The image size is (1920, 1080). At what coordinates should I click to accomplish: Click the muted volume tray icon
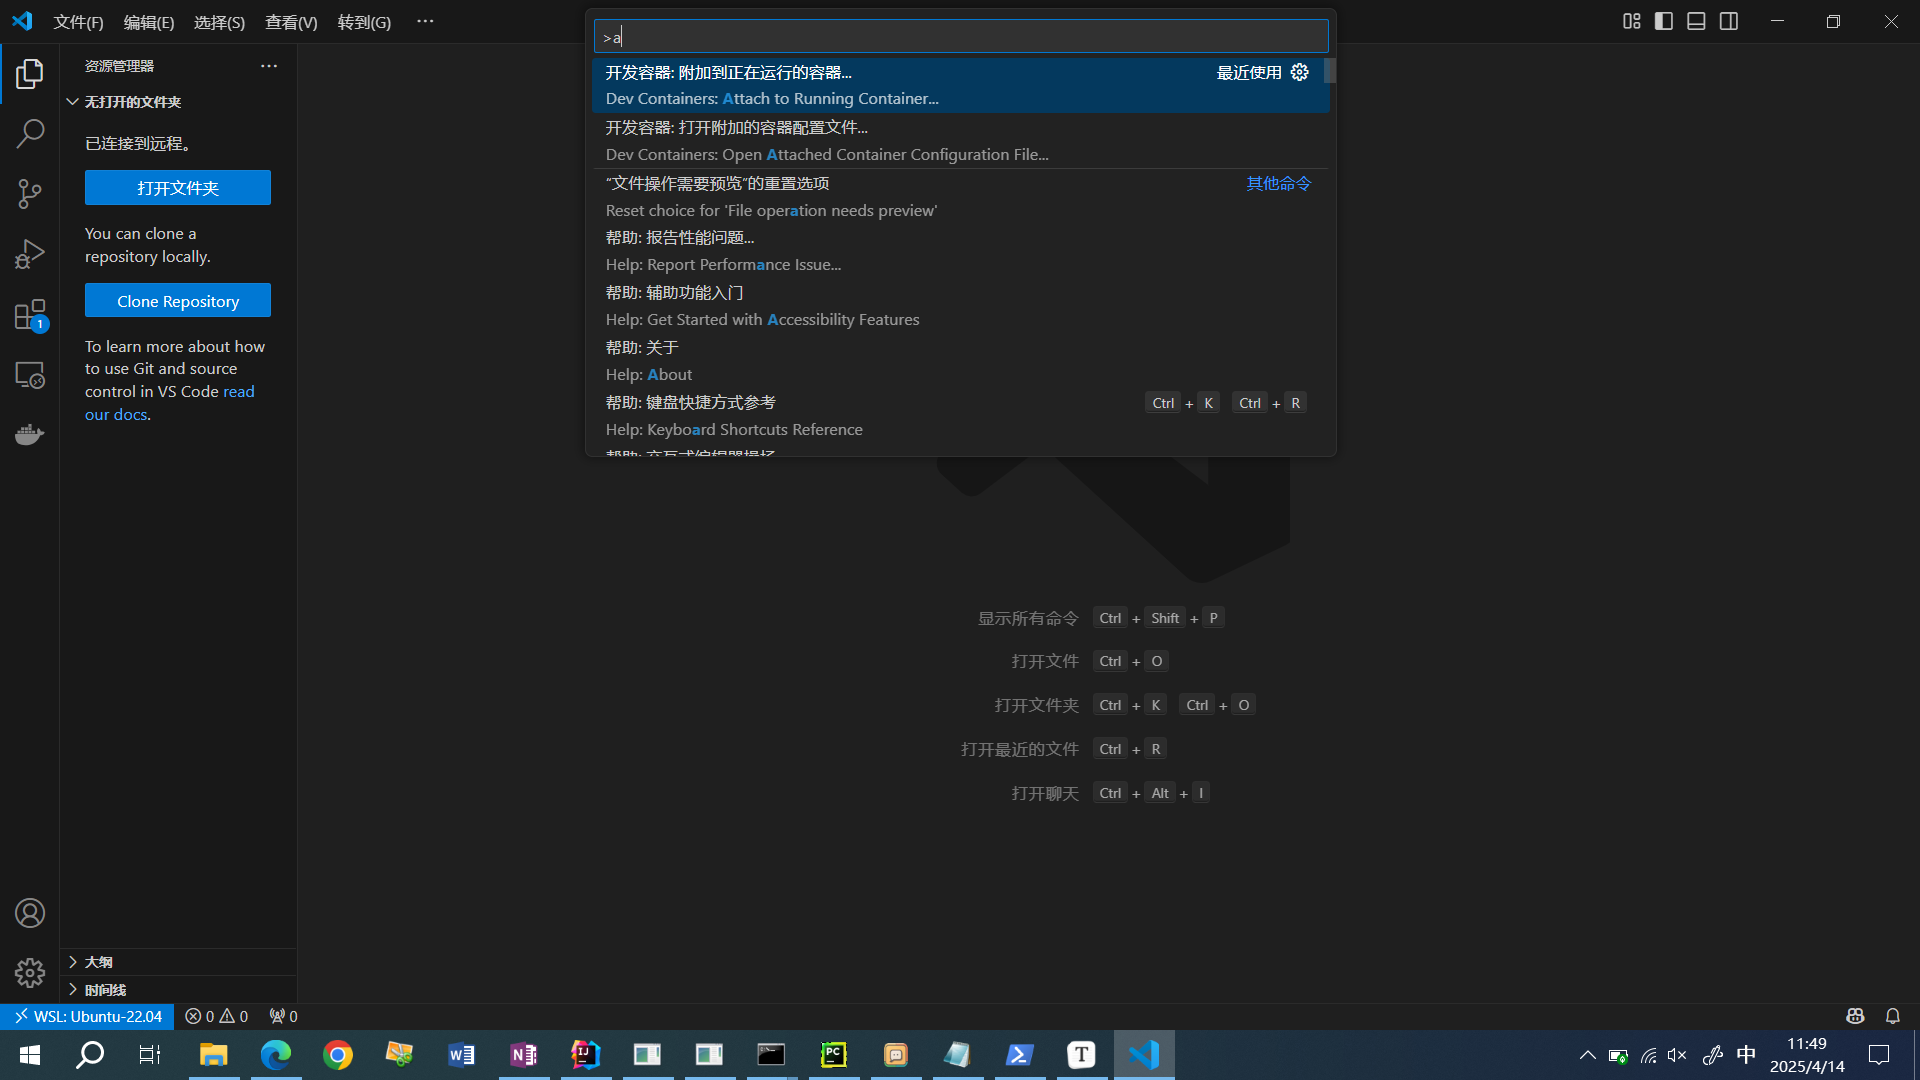(1677, 1055)
